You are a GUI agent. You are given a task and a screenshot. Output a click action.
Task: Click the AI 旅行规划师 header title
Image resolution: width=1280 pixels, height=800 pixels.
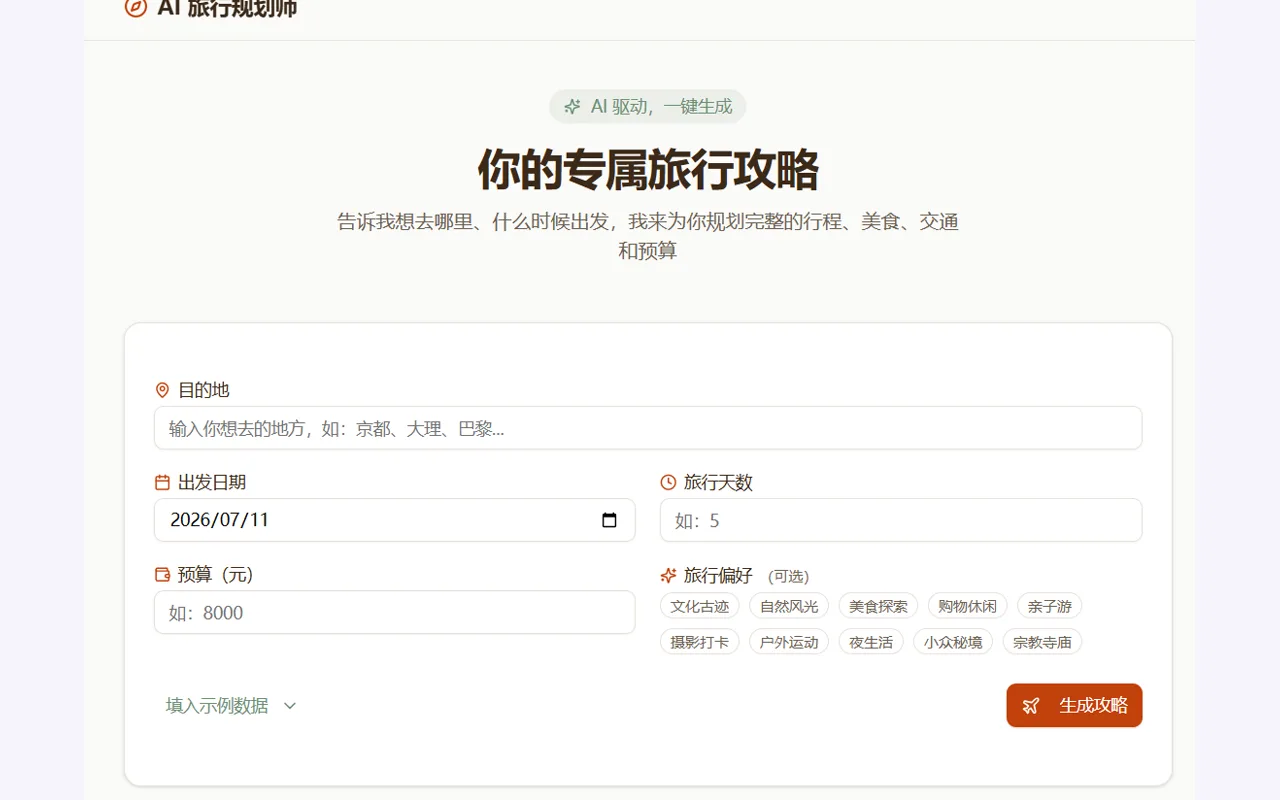(x=227, y=8)
